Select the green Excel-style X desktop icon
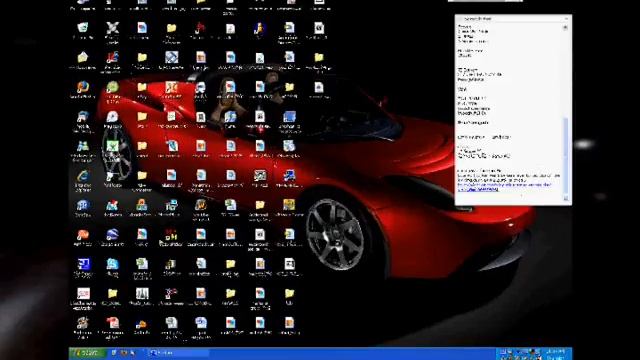The image size is (640, 360). click(112, 146)
